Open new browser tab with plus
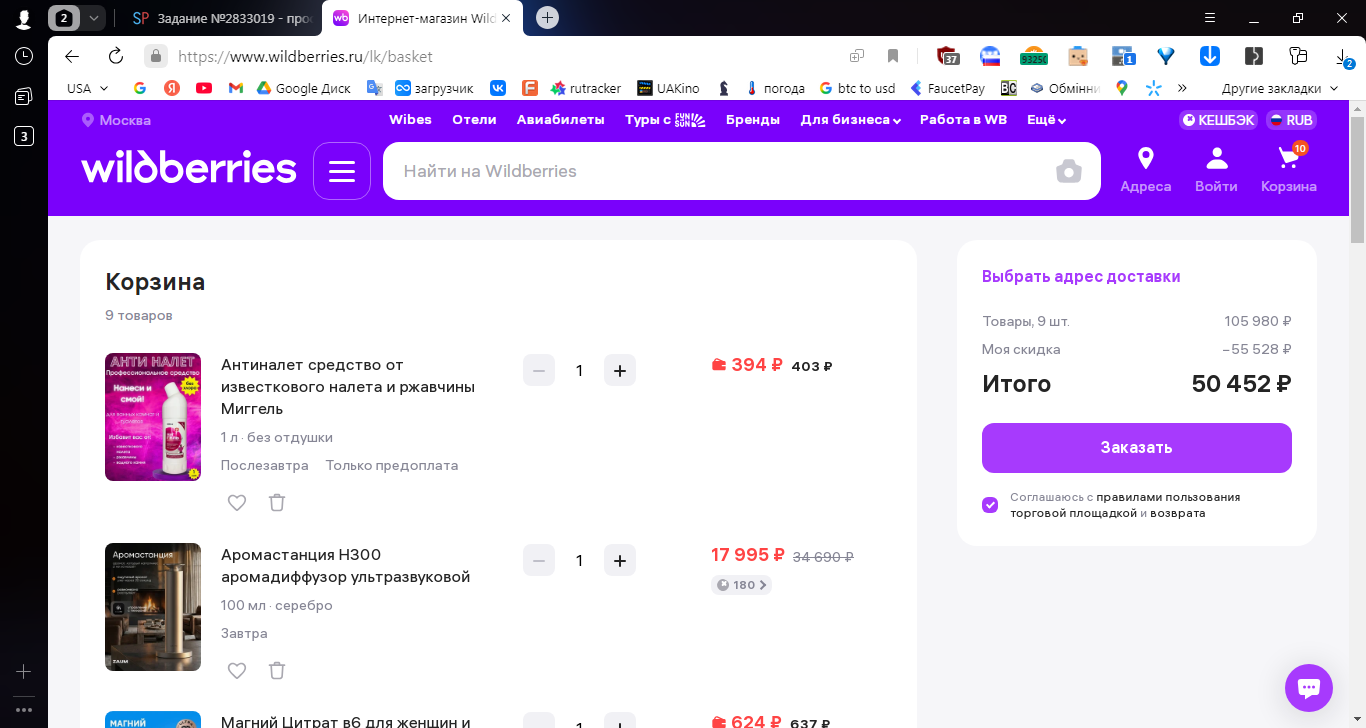 [x=547, y=18]
